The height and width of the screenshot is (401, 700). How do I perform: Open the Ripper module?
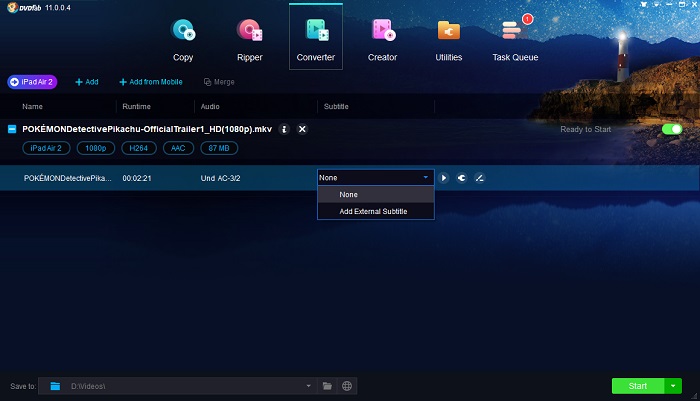click(250, 39)
